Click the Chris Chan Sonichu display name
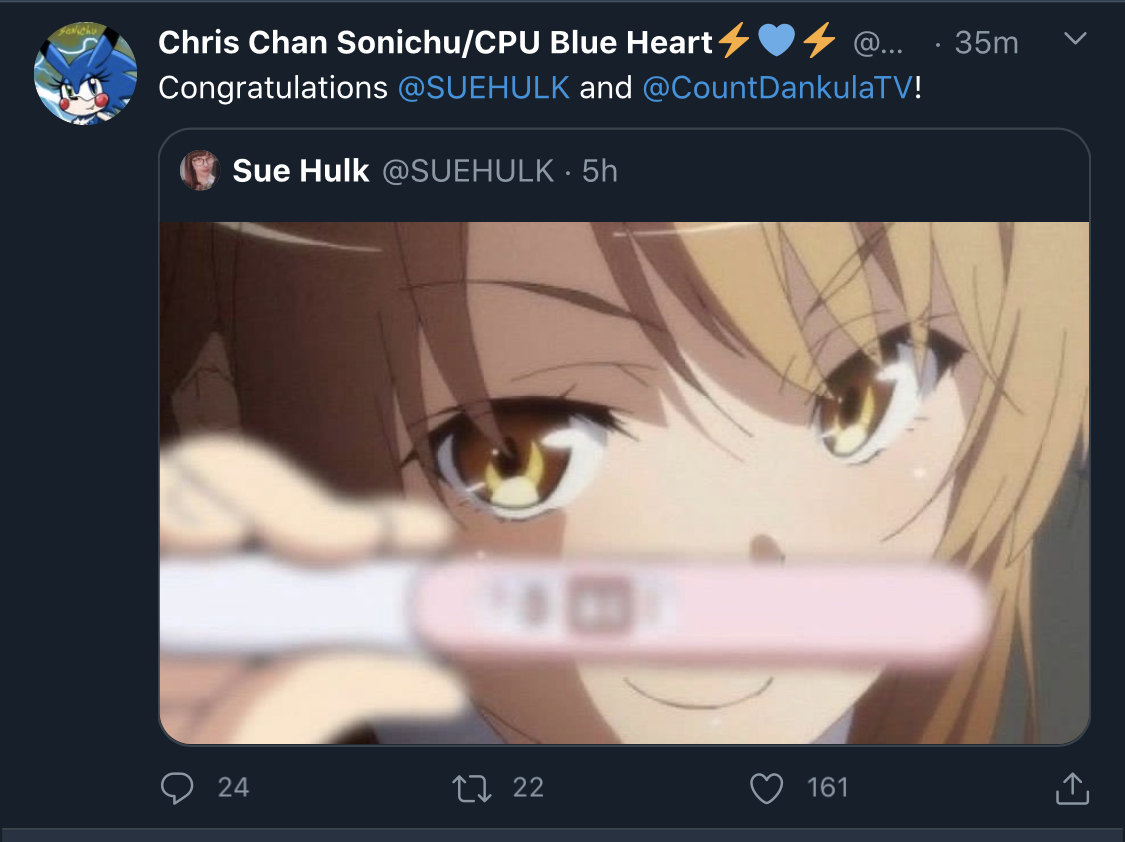Viewport: 1125px width, 842px height. [x=435, y=42]
